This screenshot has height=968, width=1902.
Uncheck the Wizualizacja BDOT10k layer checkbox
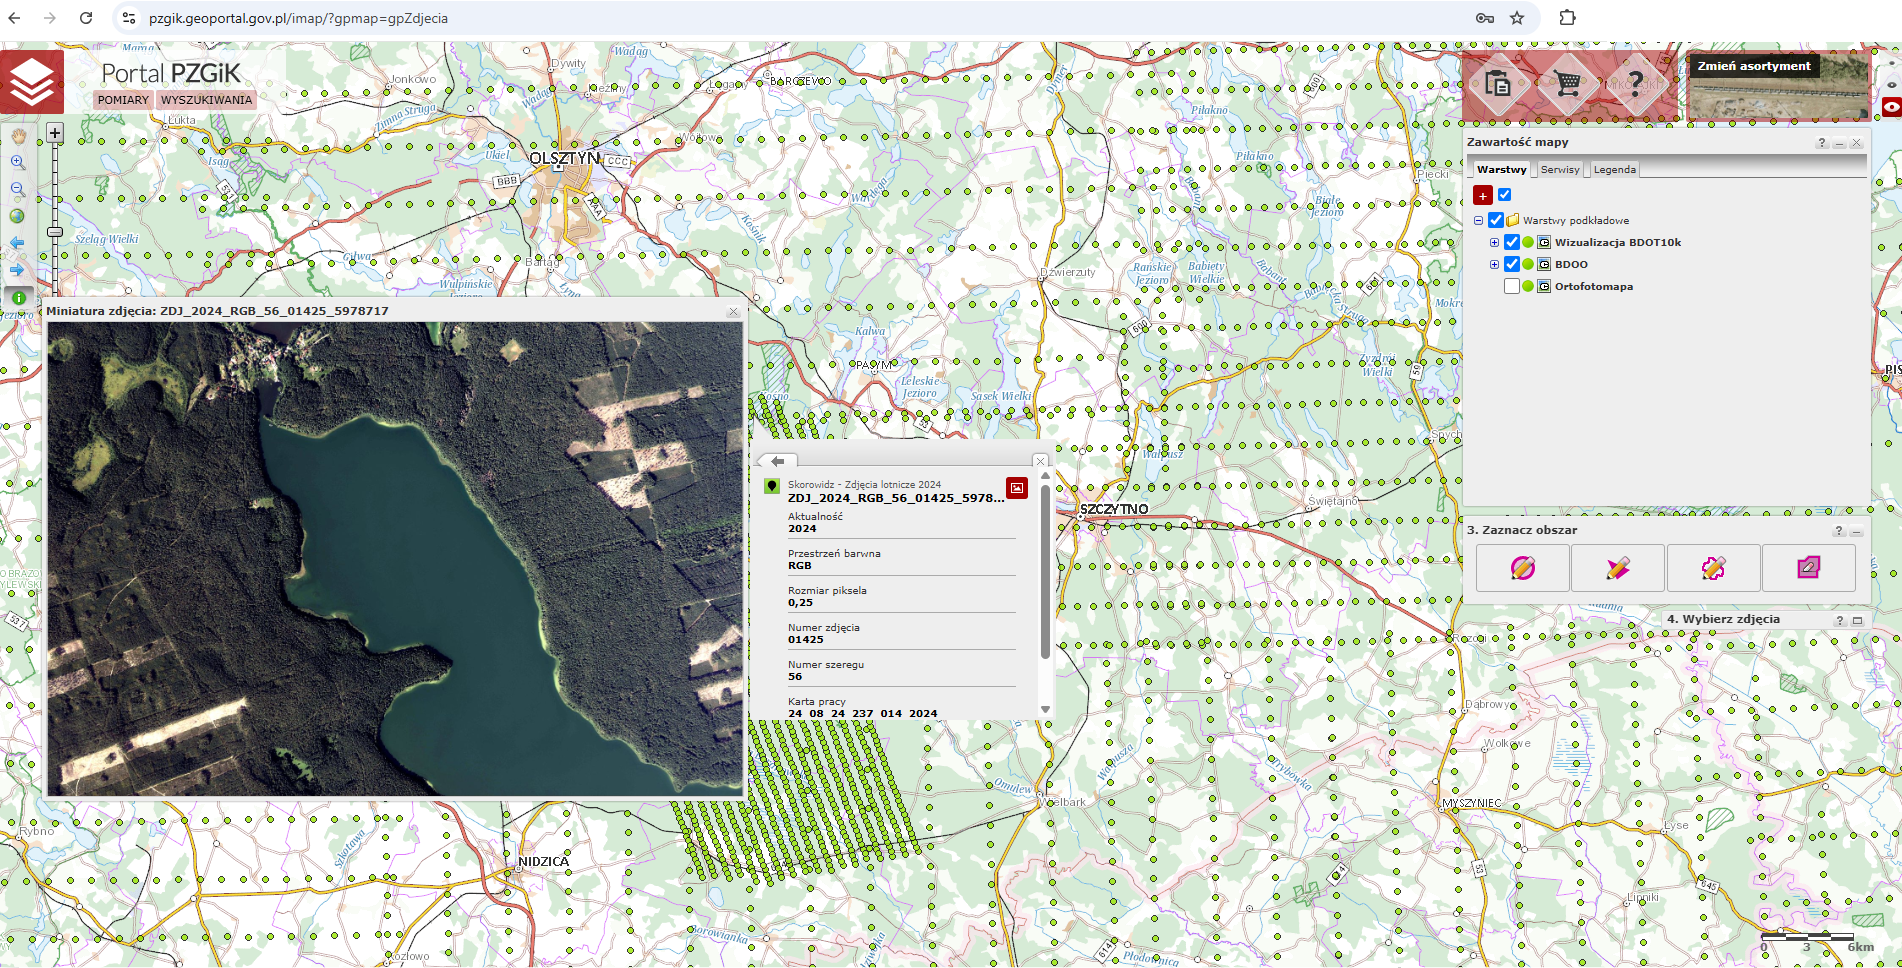tap(1512, 242)
